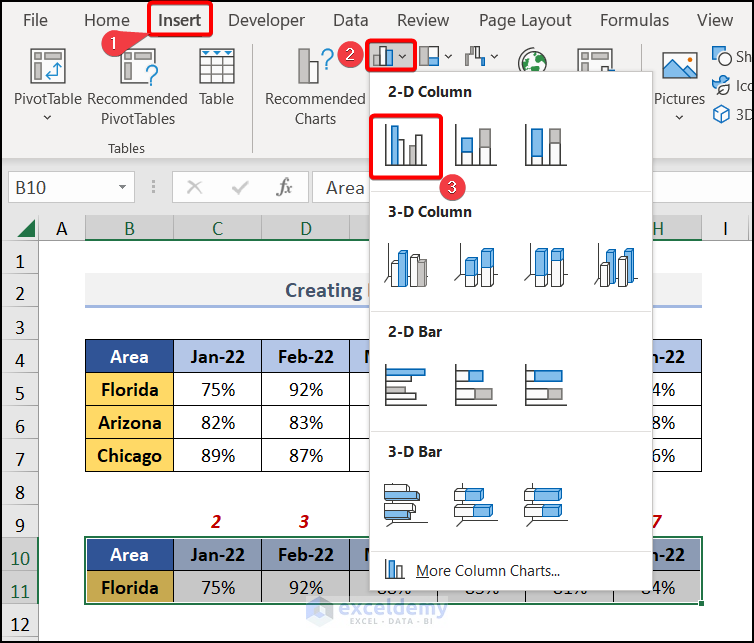Select 3-D Stacked Column chart
The width and height of the screenshot is (754, 643).
(x=476, y=265)
